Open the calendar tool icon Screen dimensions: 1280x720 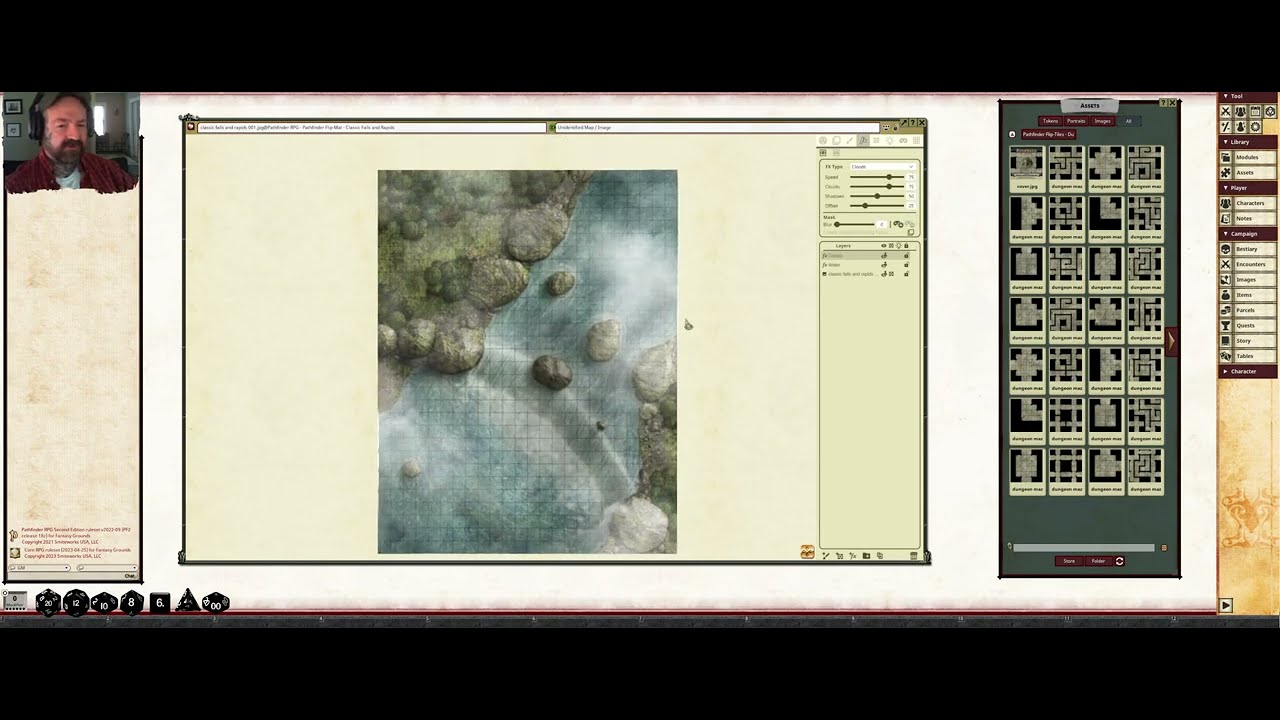[x=1256, y=111]
